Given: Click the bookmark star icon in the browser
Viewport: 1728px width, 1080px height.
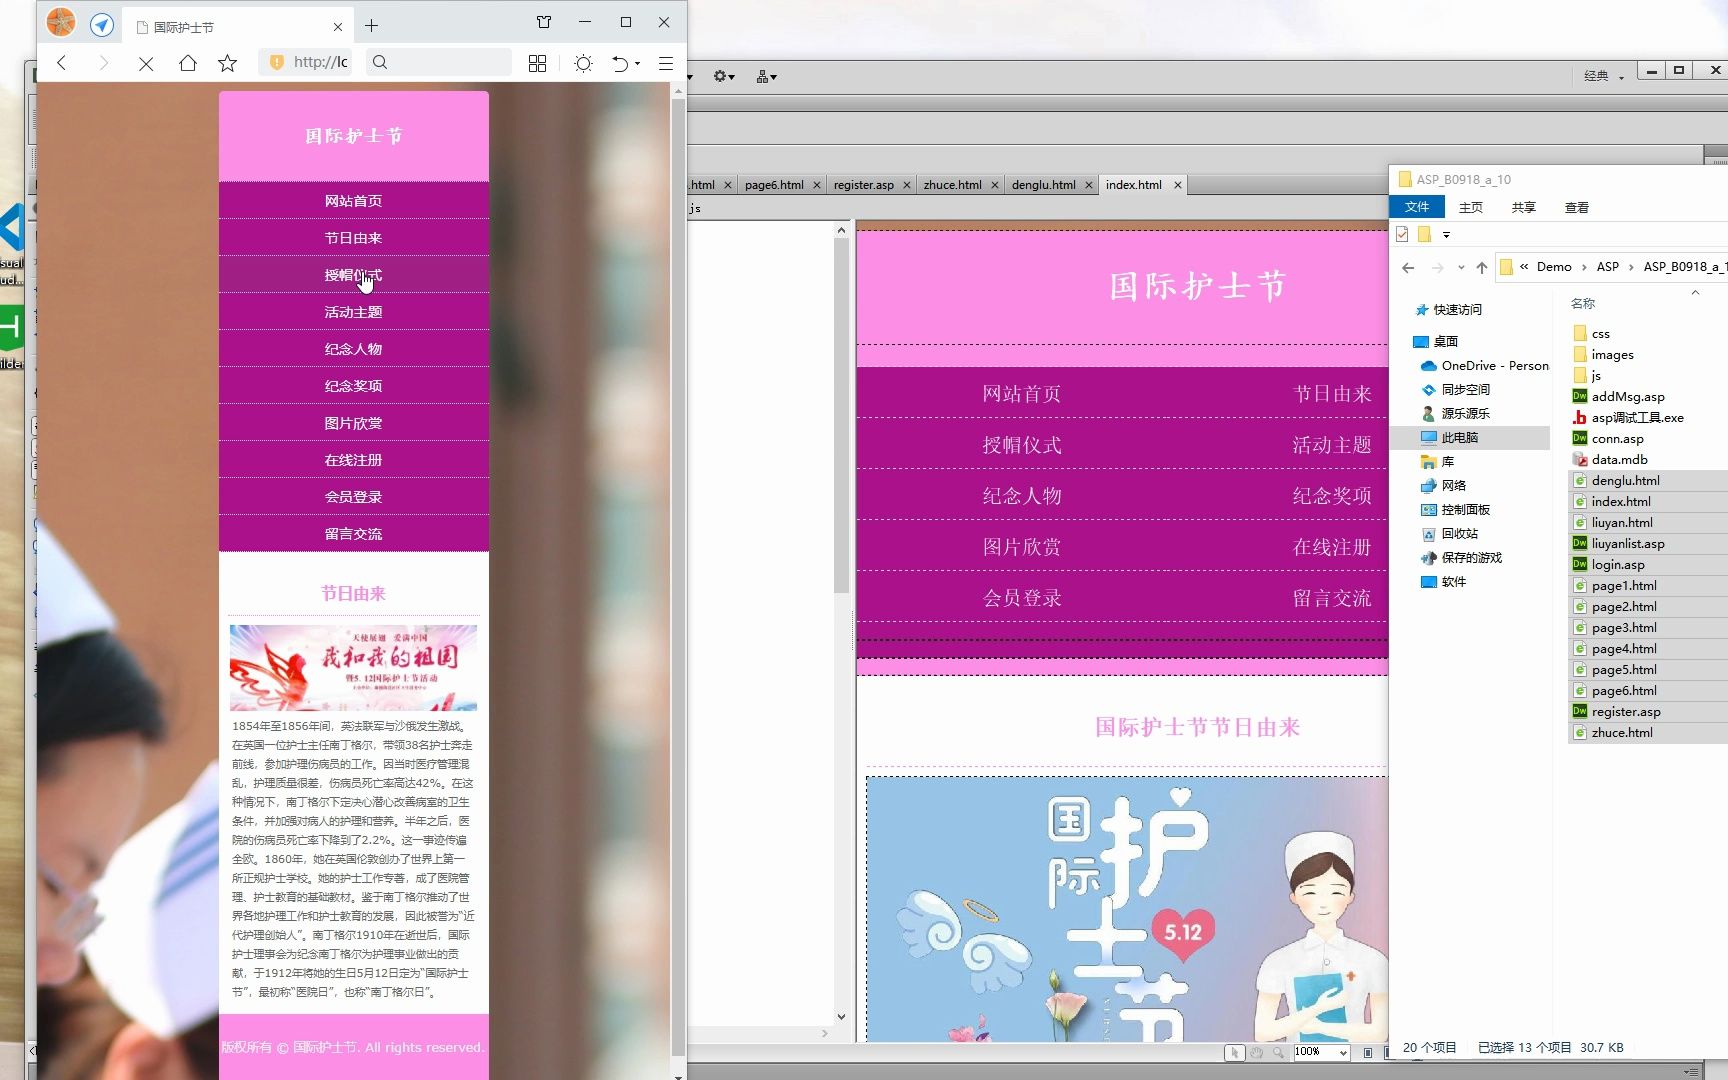Looking at the screenshot, I should [227, 62].
